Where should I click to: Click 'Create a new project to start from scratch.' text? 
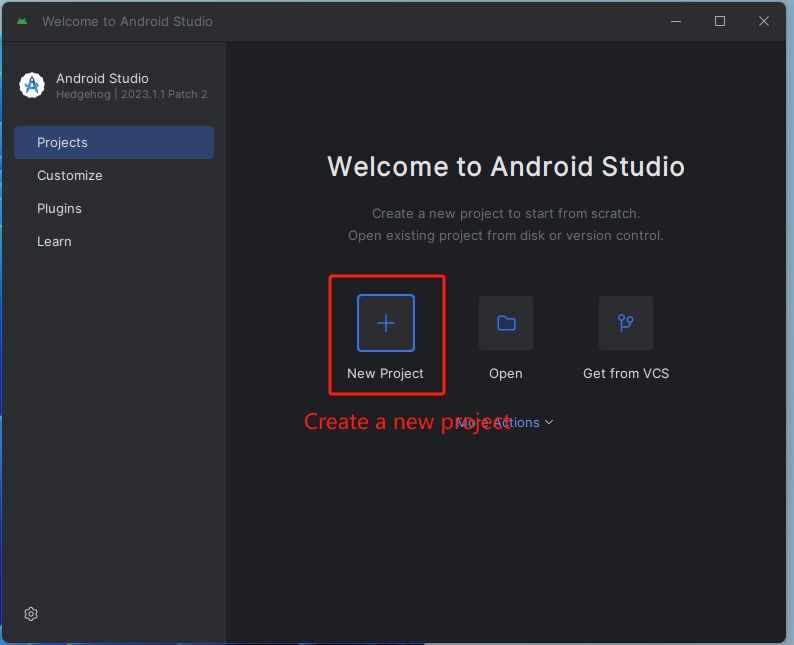[x=506, y=213]
